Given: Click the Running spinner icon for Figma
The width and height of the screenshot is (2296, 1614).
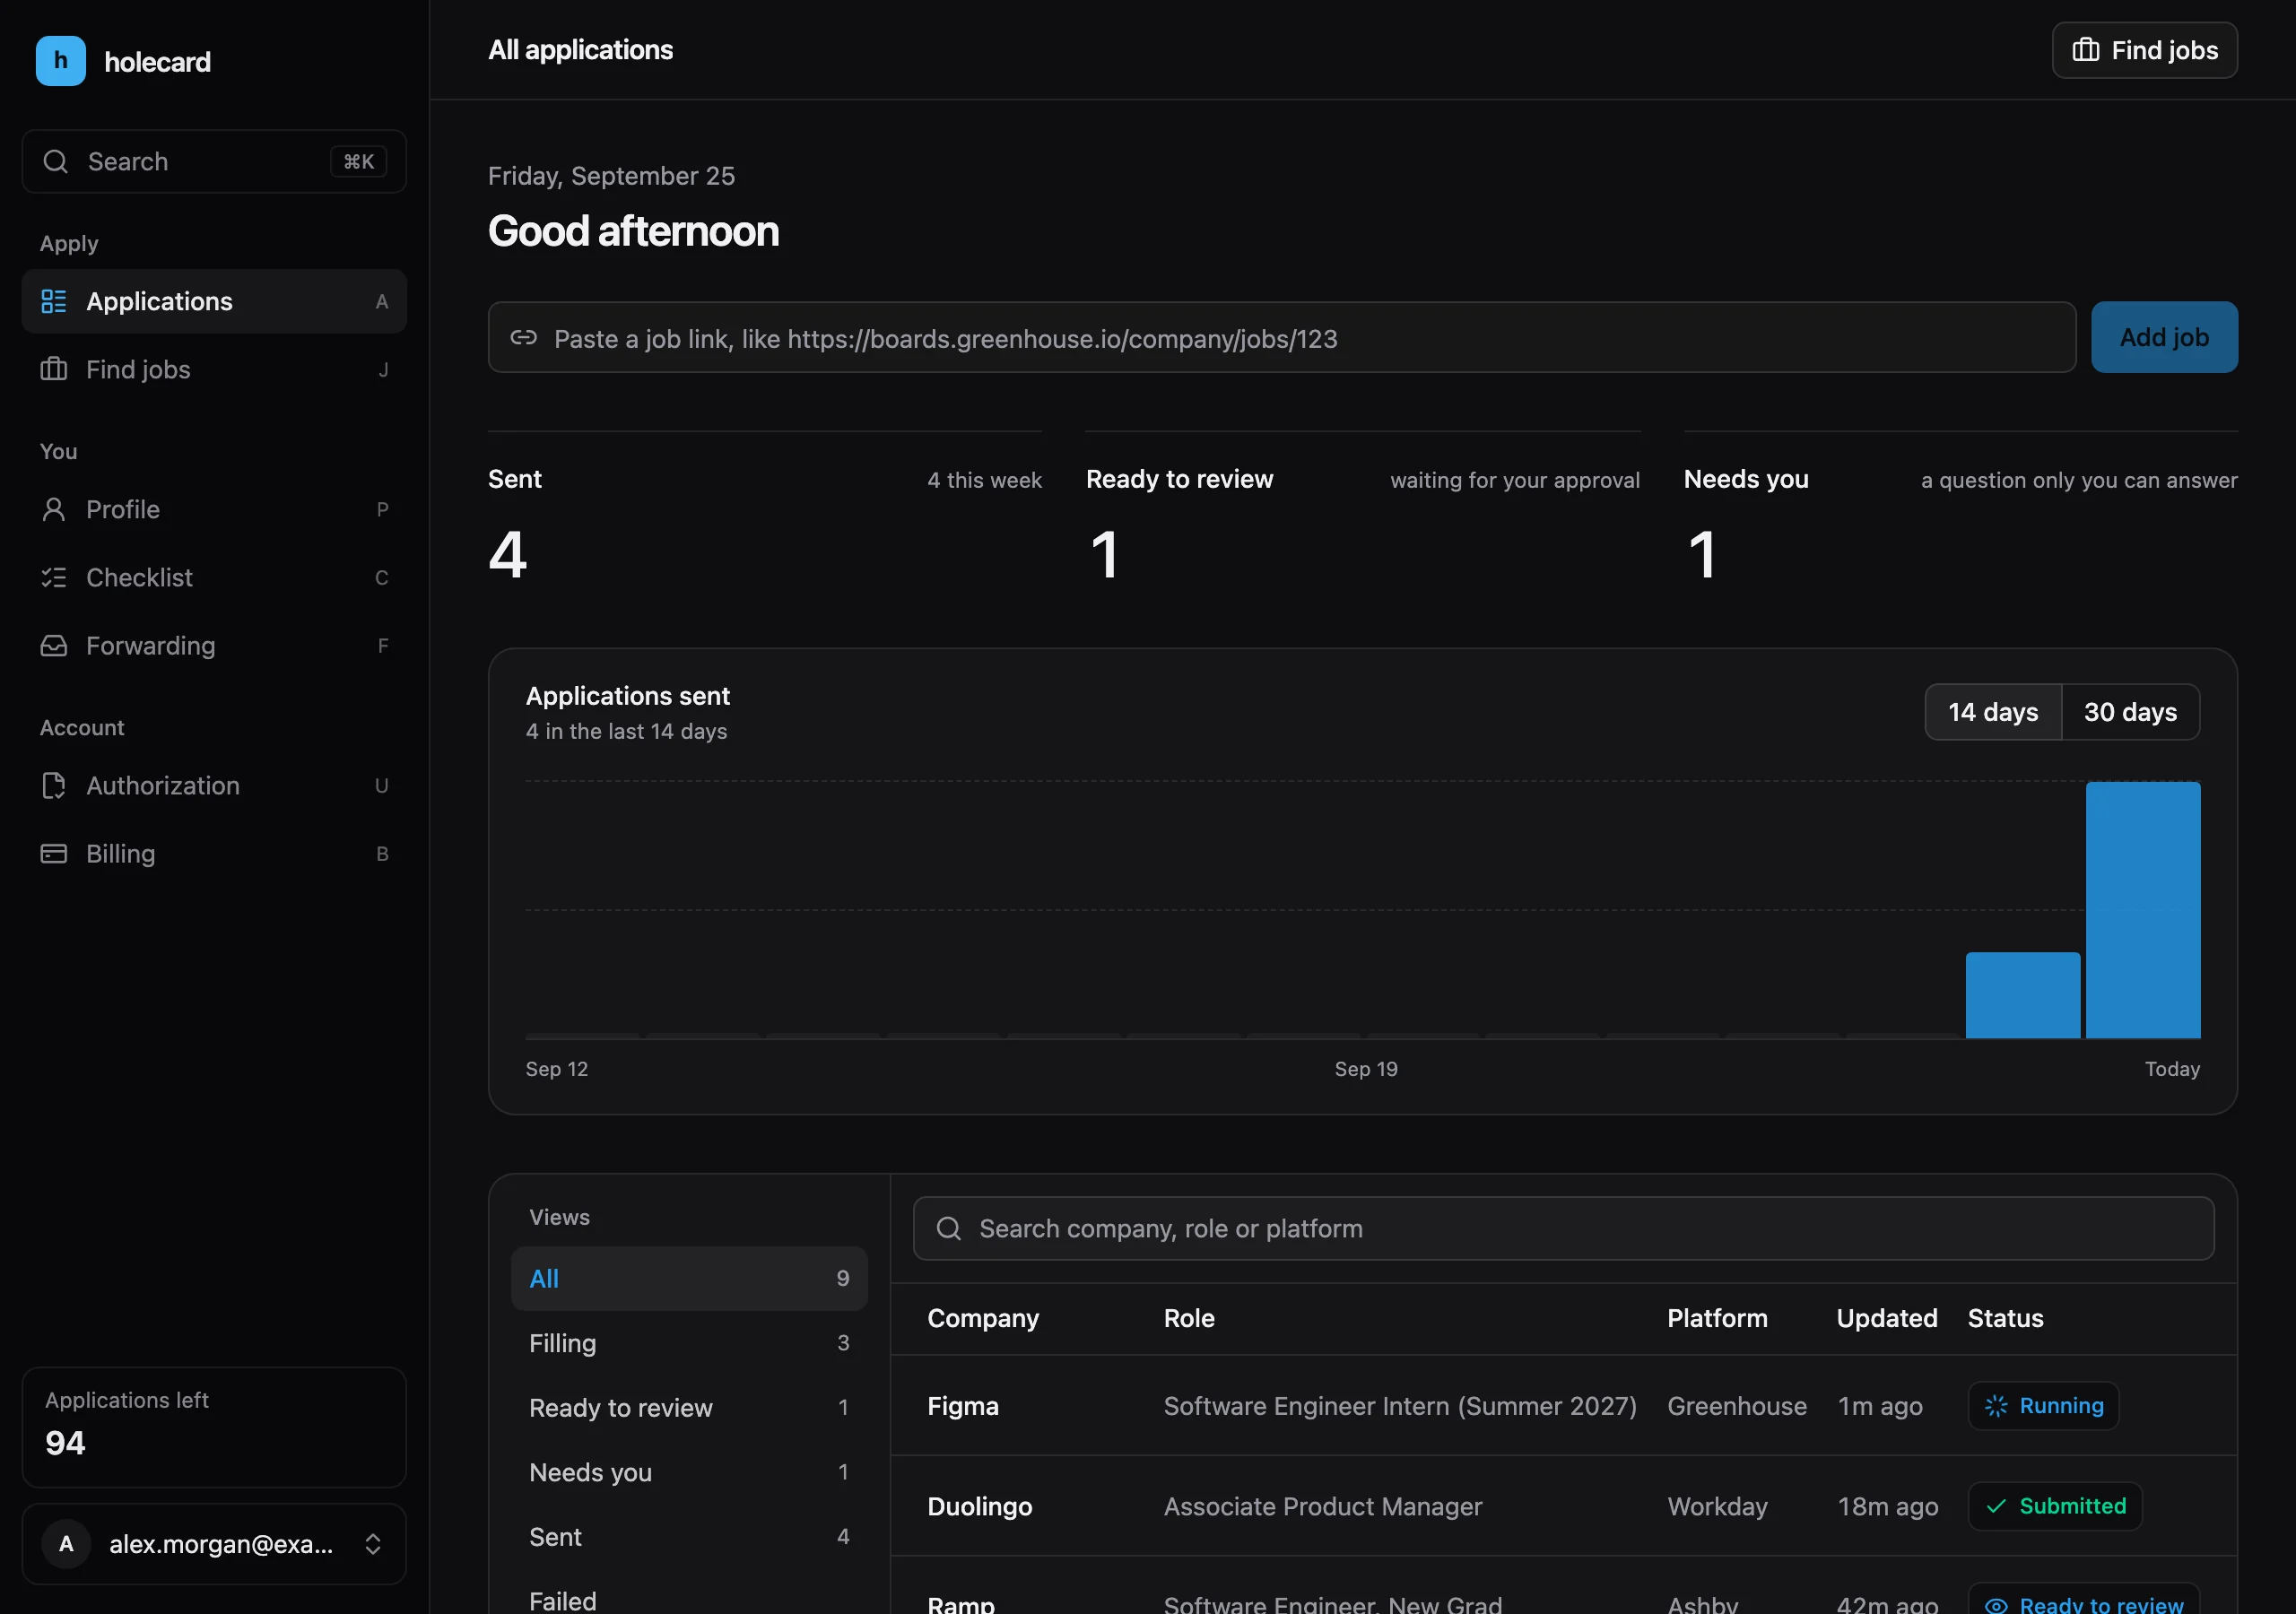Looking at the screenshot, I should [x=1996, y=1406].
